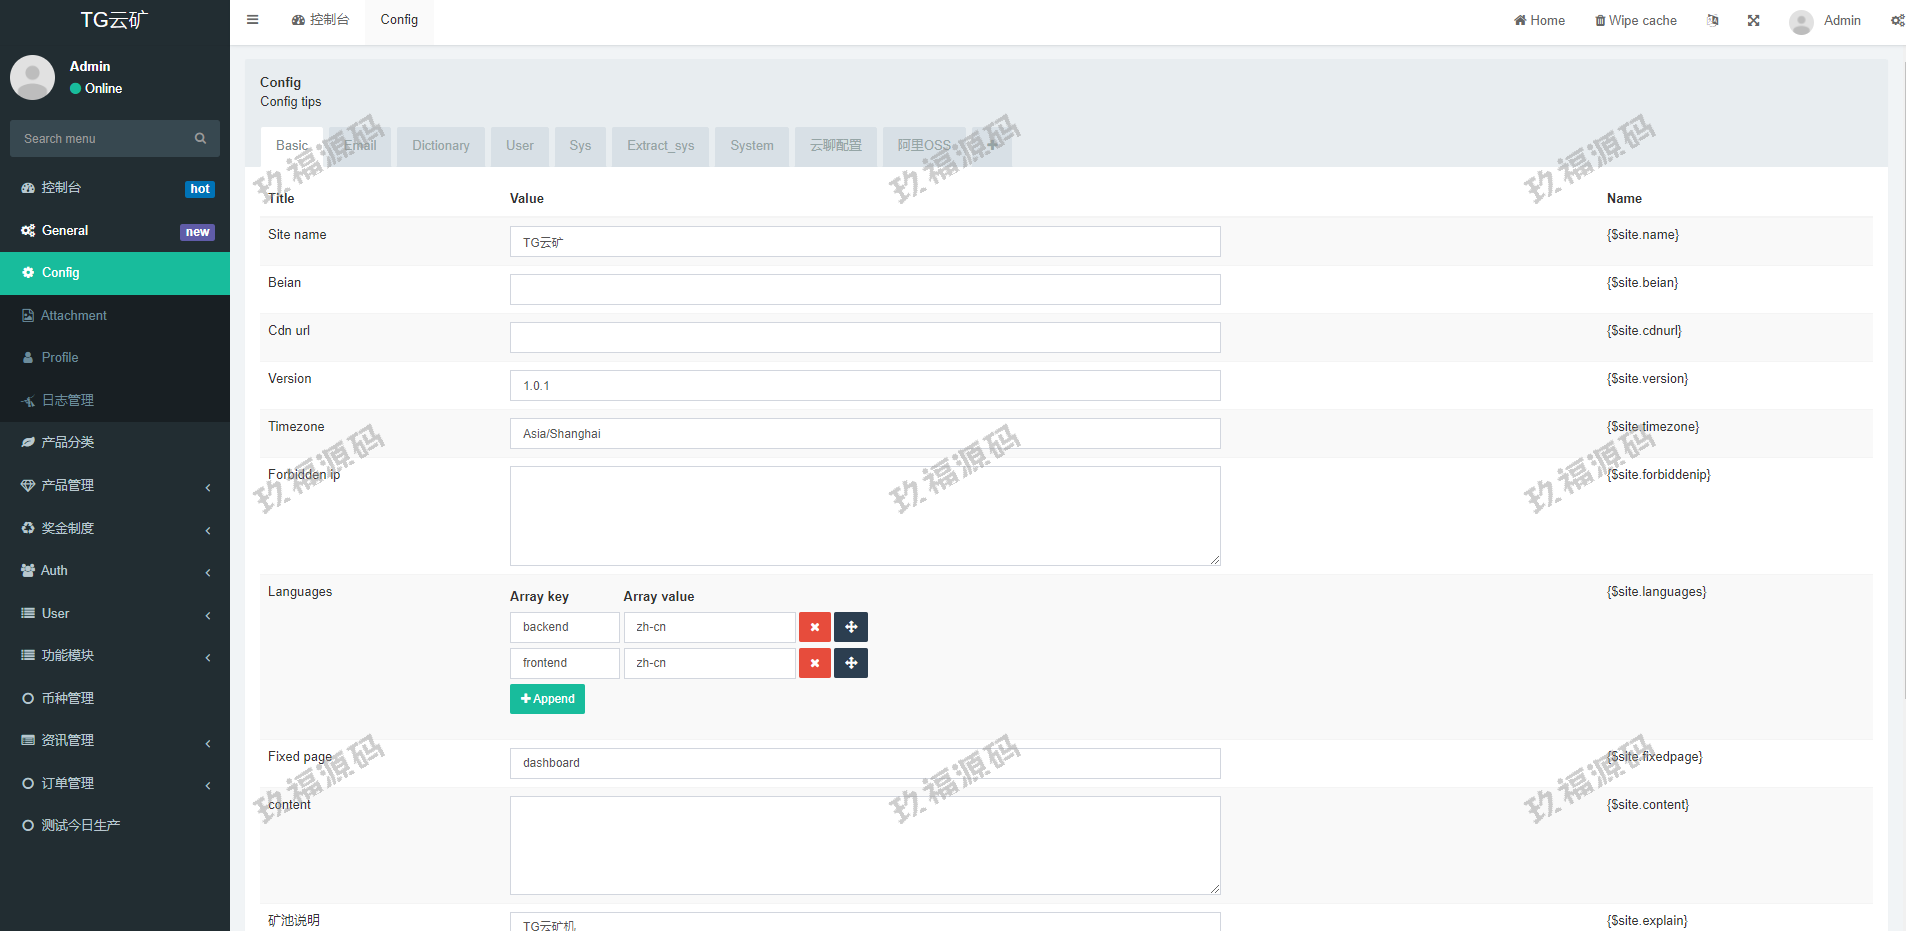Remove the frontend language row
This screenshot has width=1906, height=931.
814,663
